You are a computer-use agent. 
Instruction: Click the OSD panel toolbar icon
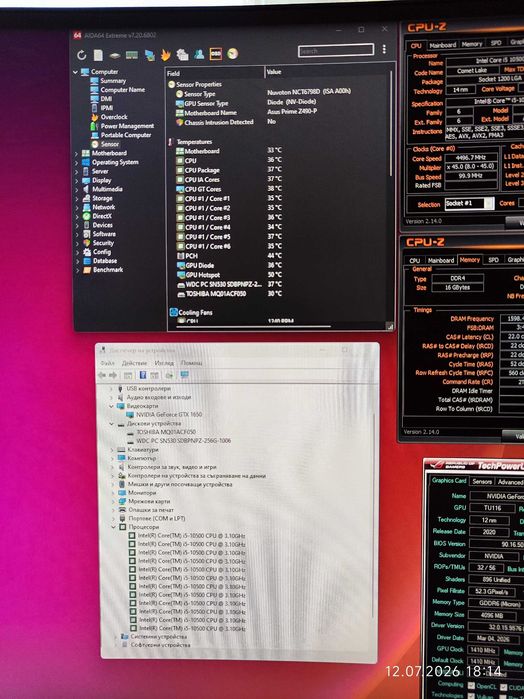216,54
